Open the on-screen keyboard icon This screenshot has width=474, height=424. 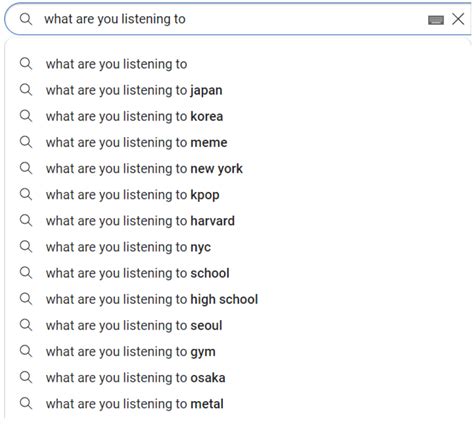pos(436,20)
